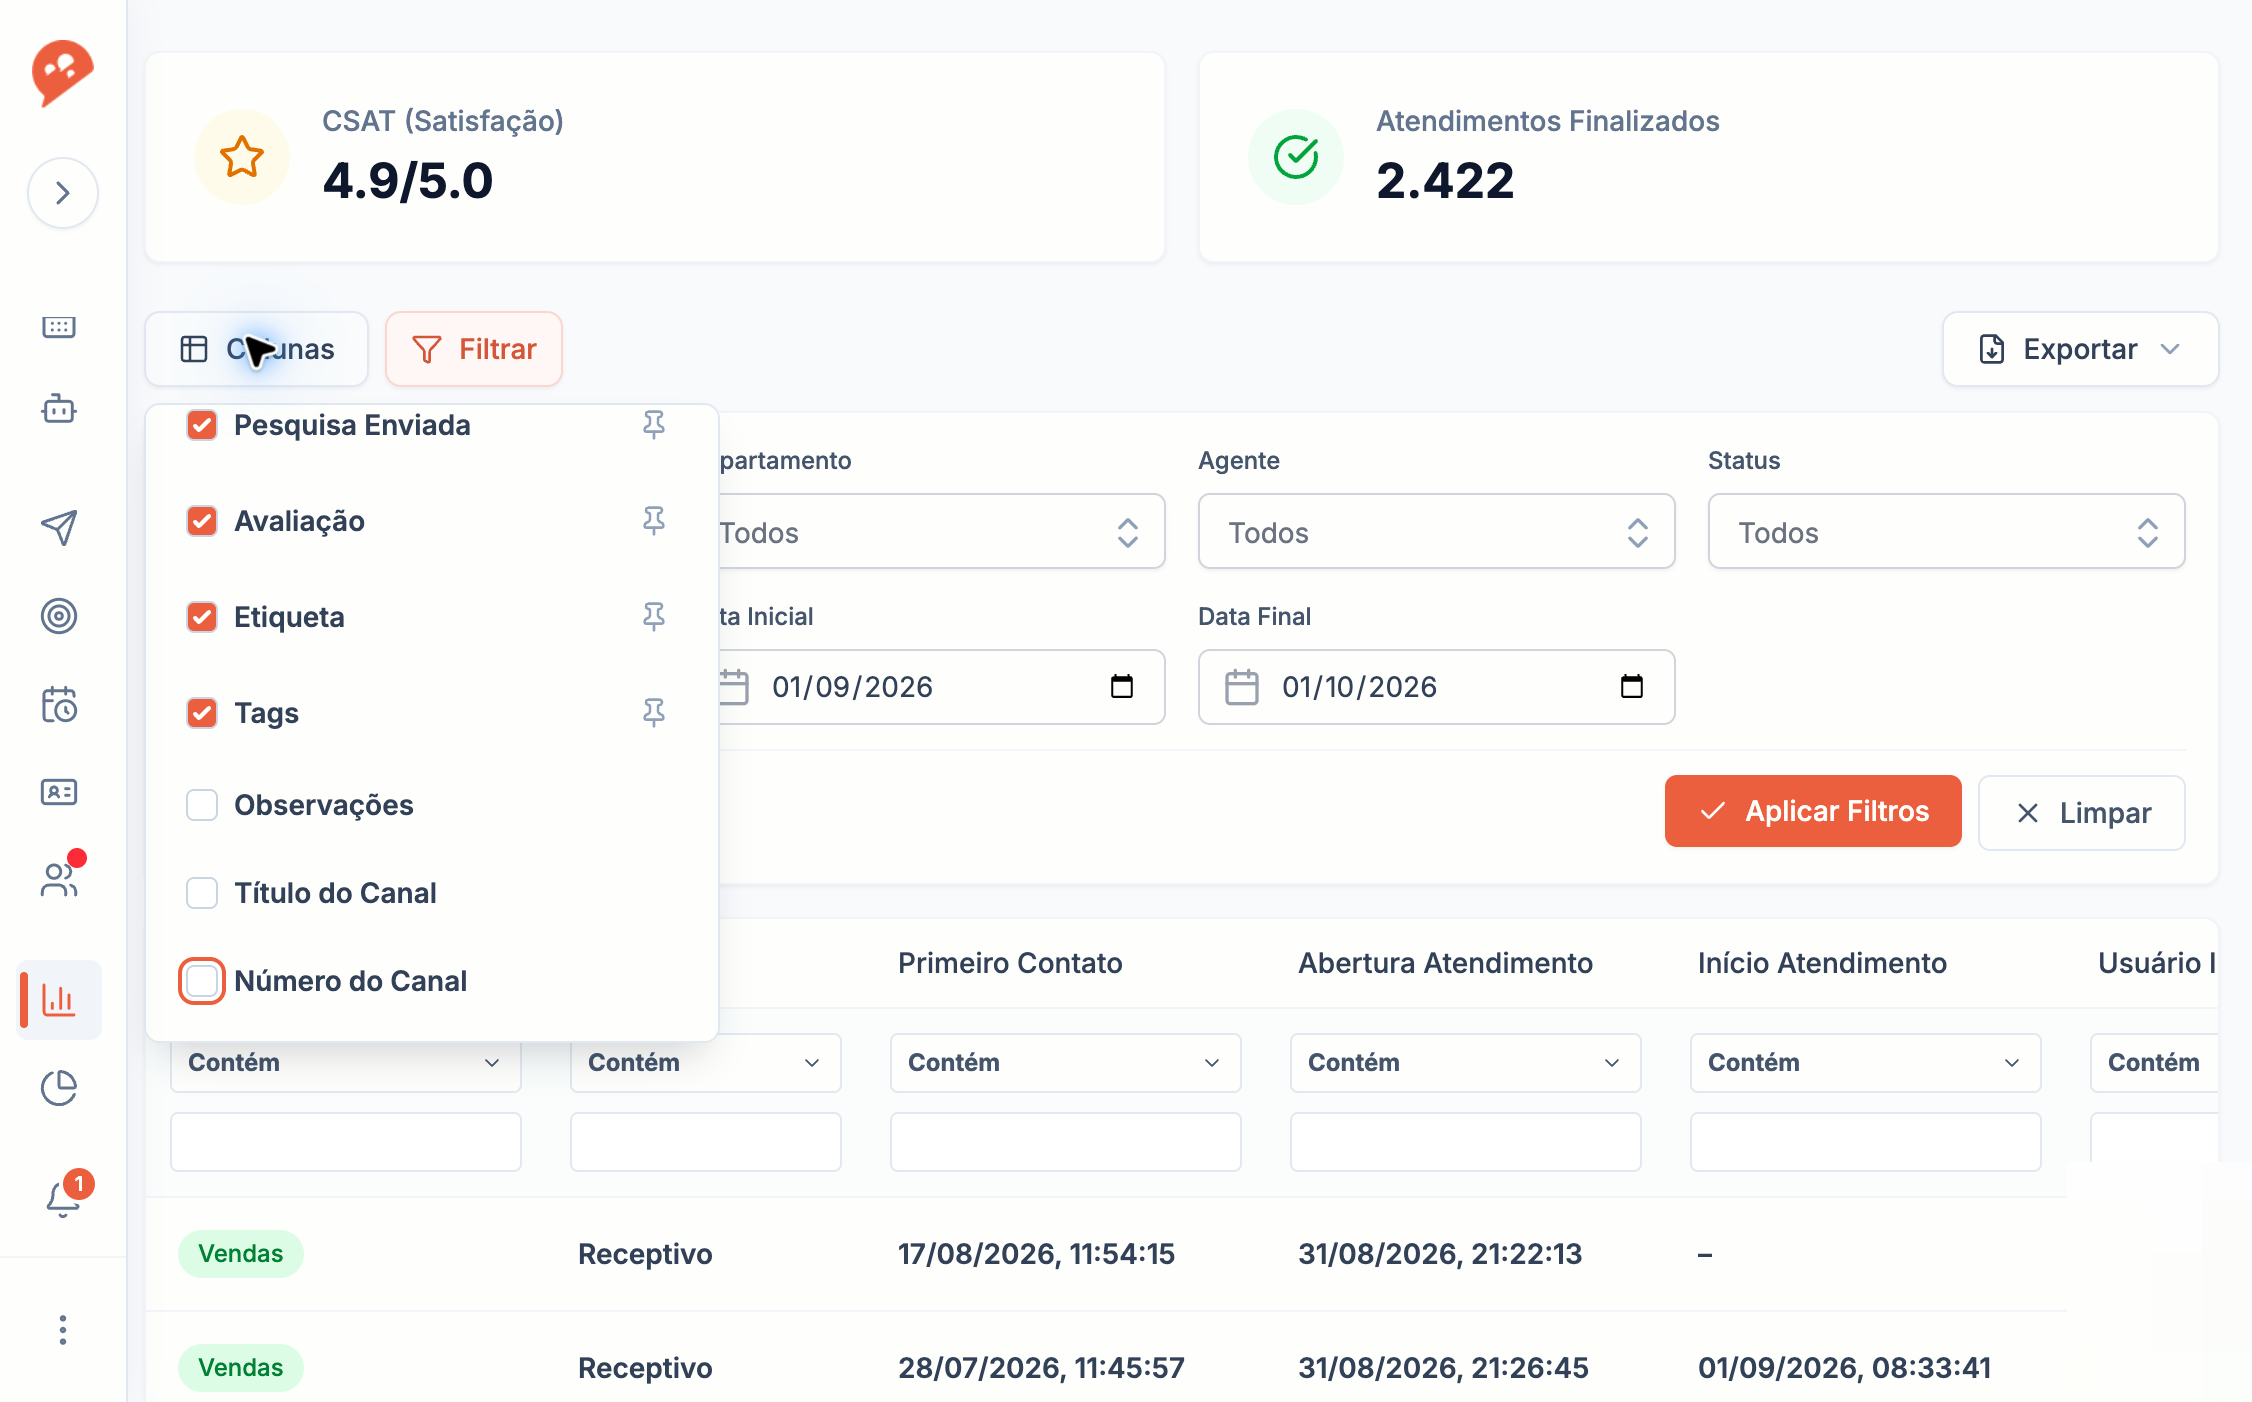Click filter text field under Primeiro Contato

(1065, 1141)
